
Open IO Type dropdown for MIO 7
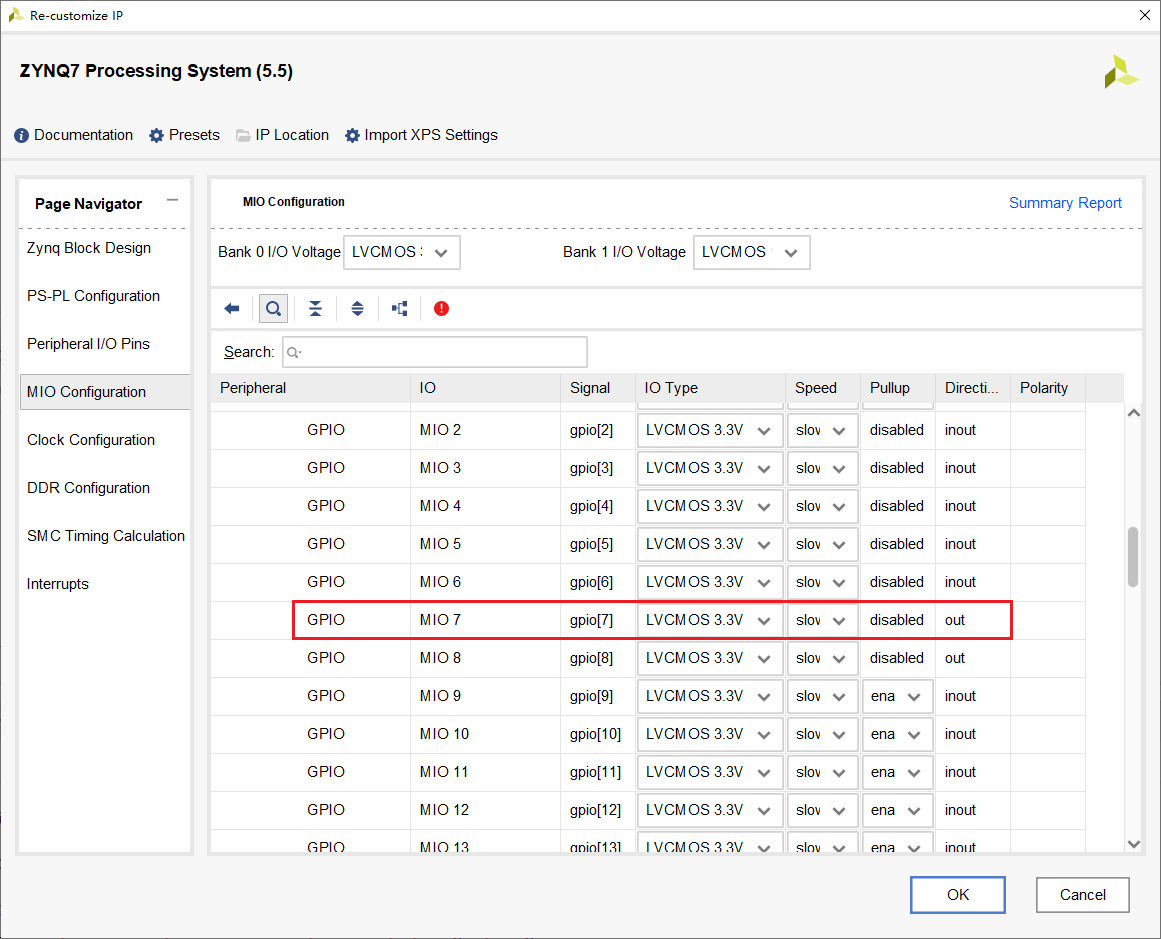(710, 621)
